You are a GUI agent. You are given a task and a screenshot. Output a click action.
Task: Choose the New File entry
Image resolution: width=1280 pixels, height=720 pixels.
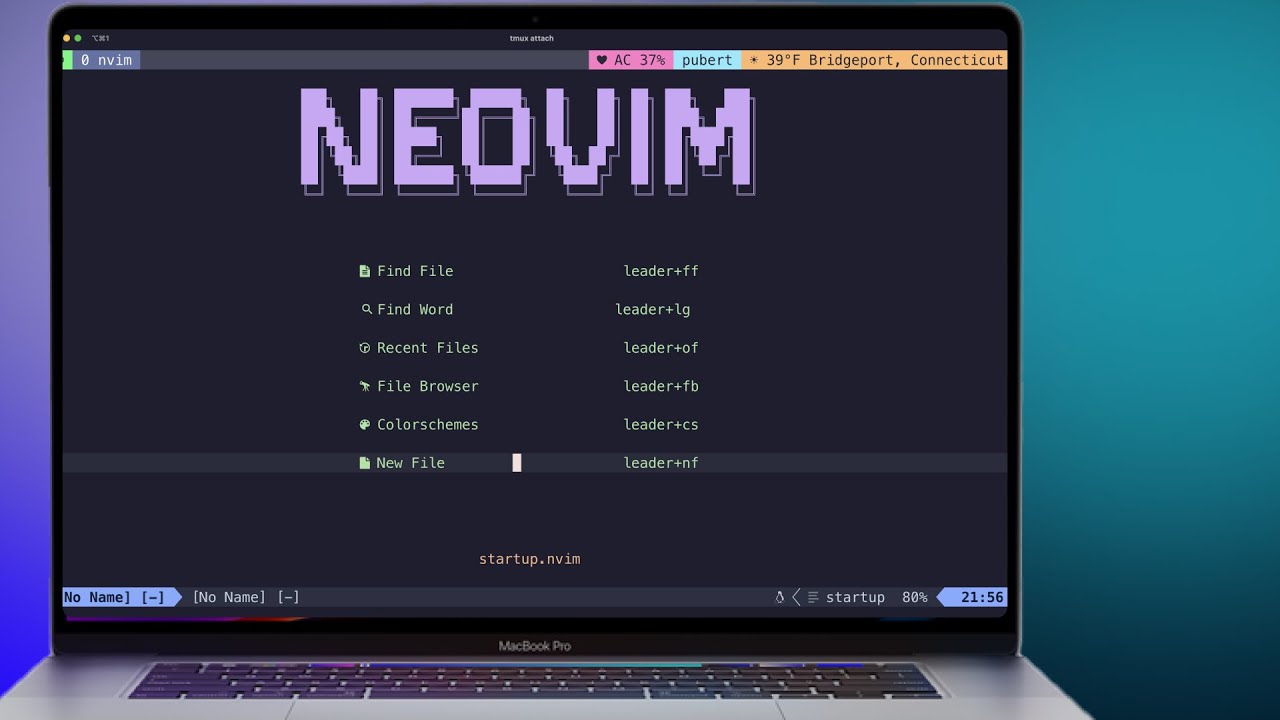coord(410,463)
